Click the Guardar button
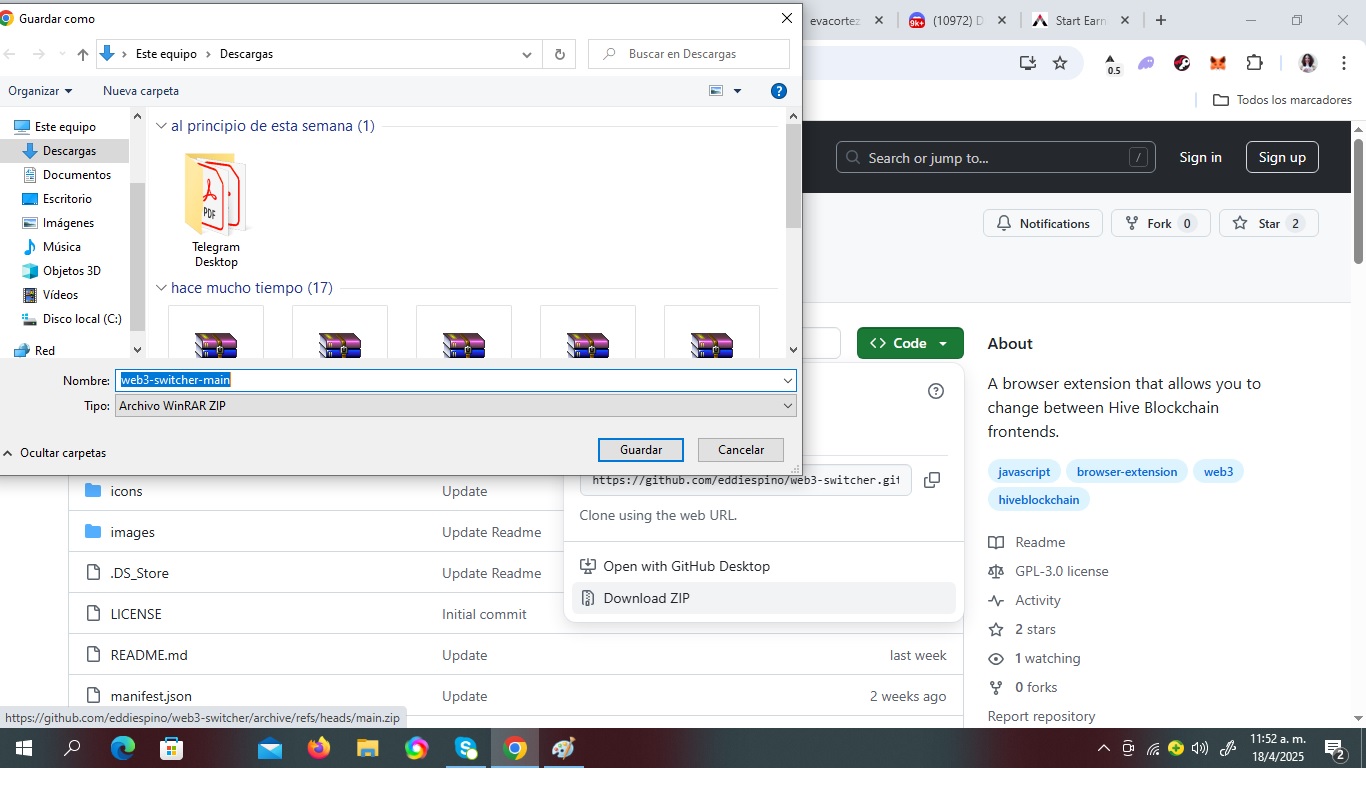This screenshot has height=800, width=1366. point(641,450)
